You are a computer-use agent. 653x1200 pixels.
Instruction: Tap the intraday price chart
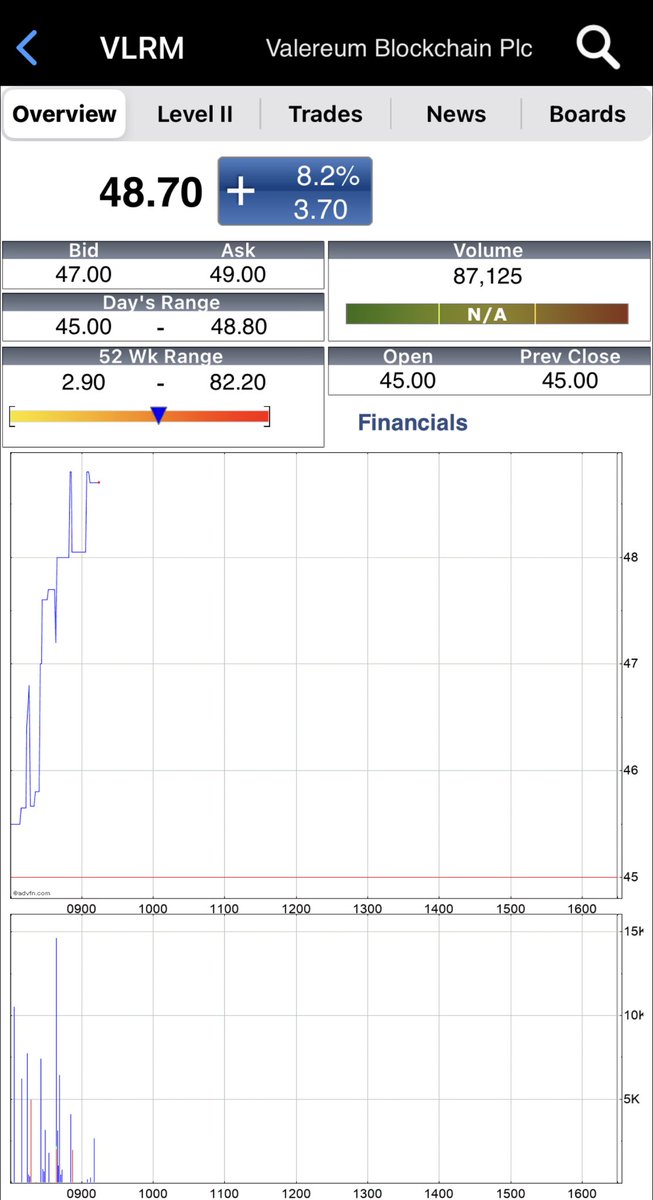tap(316, 676)
